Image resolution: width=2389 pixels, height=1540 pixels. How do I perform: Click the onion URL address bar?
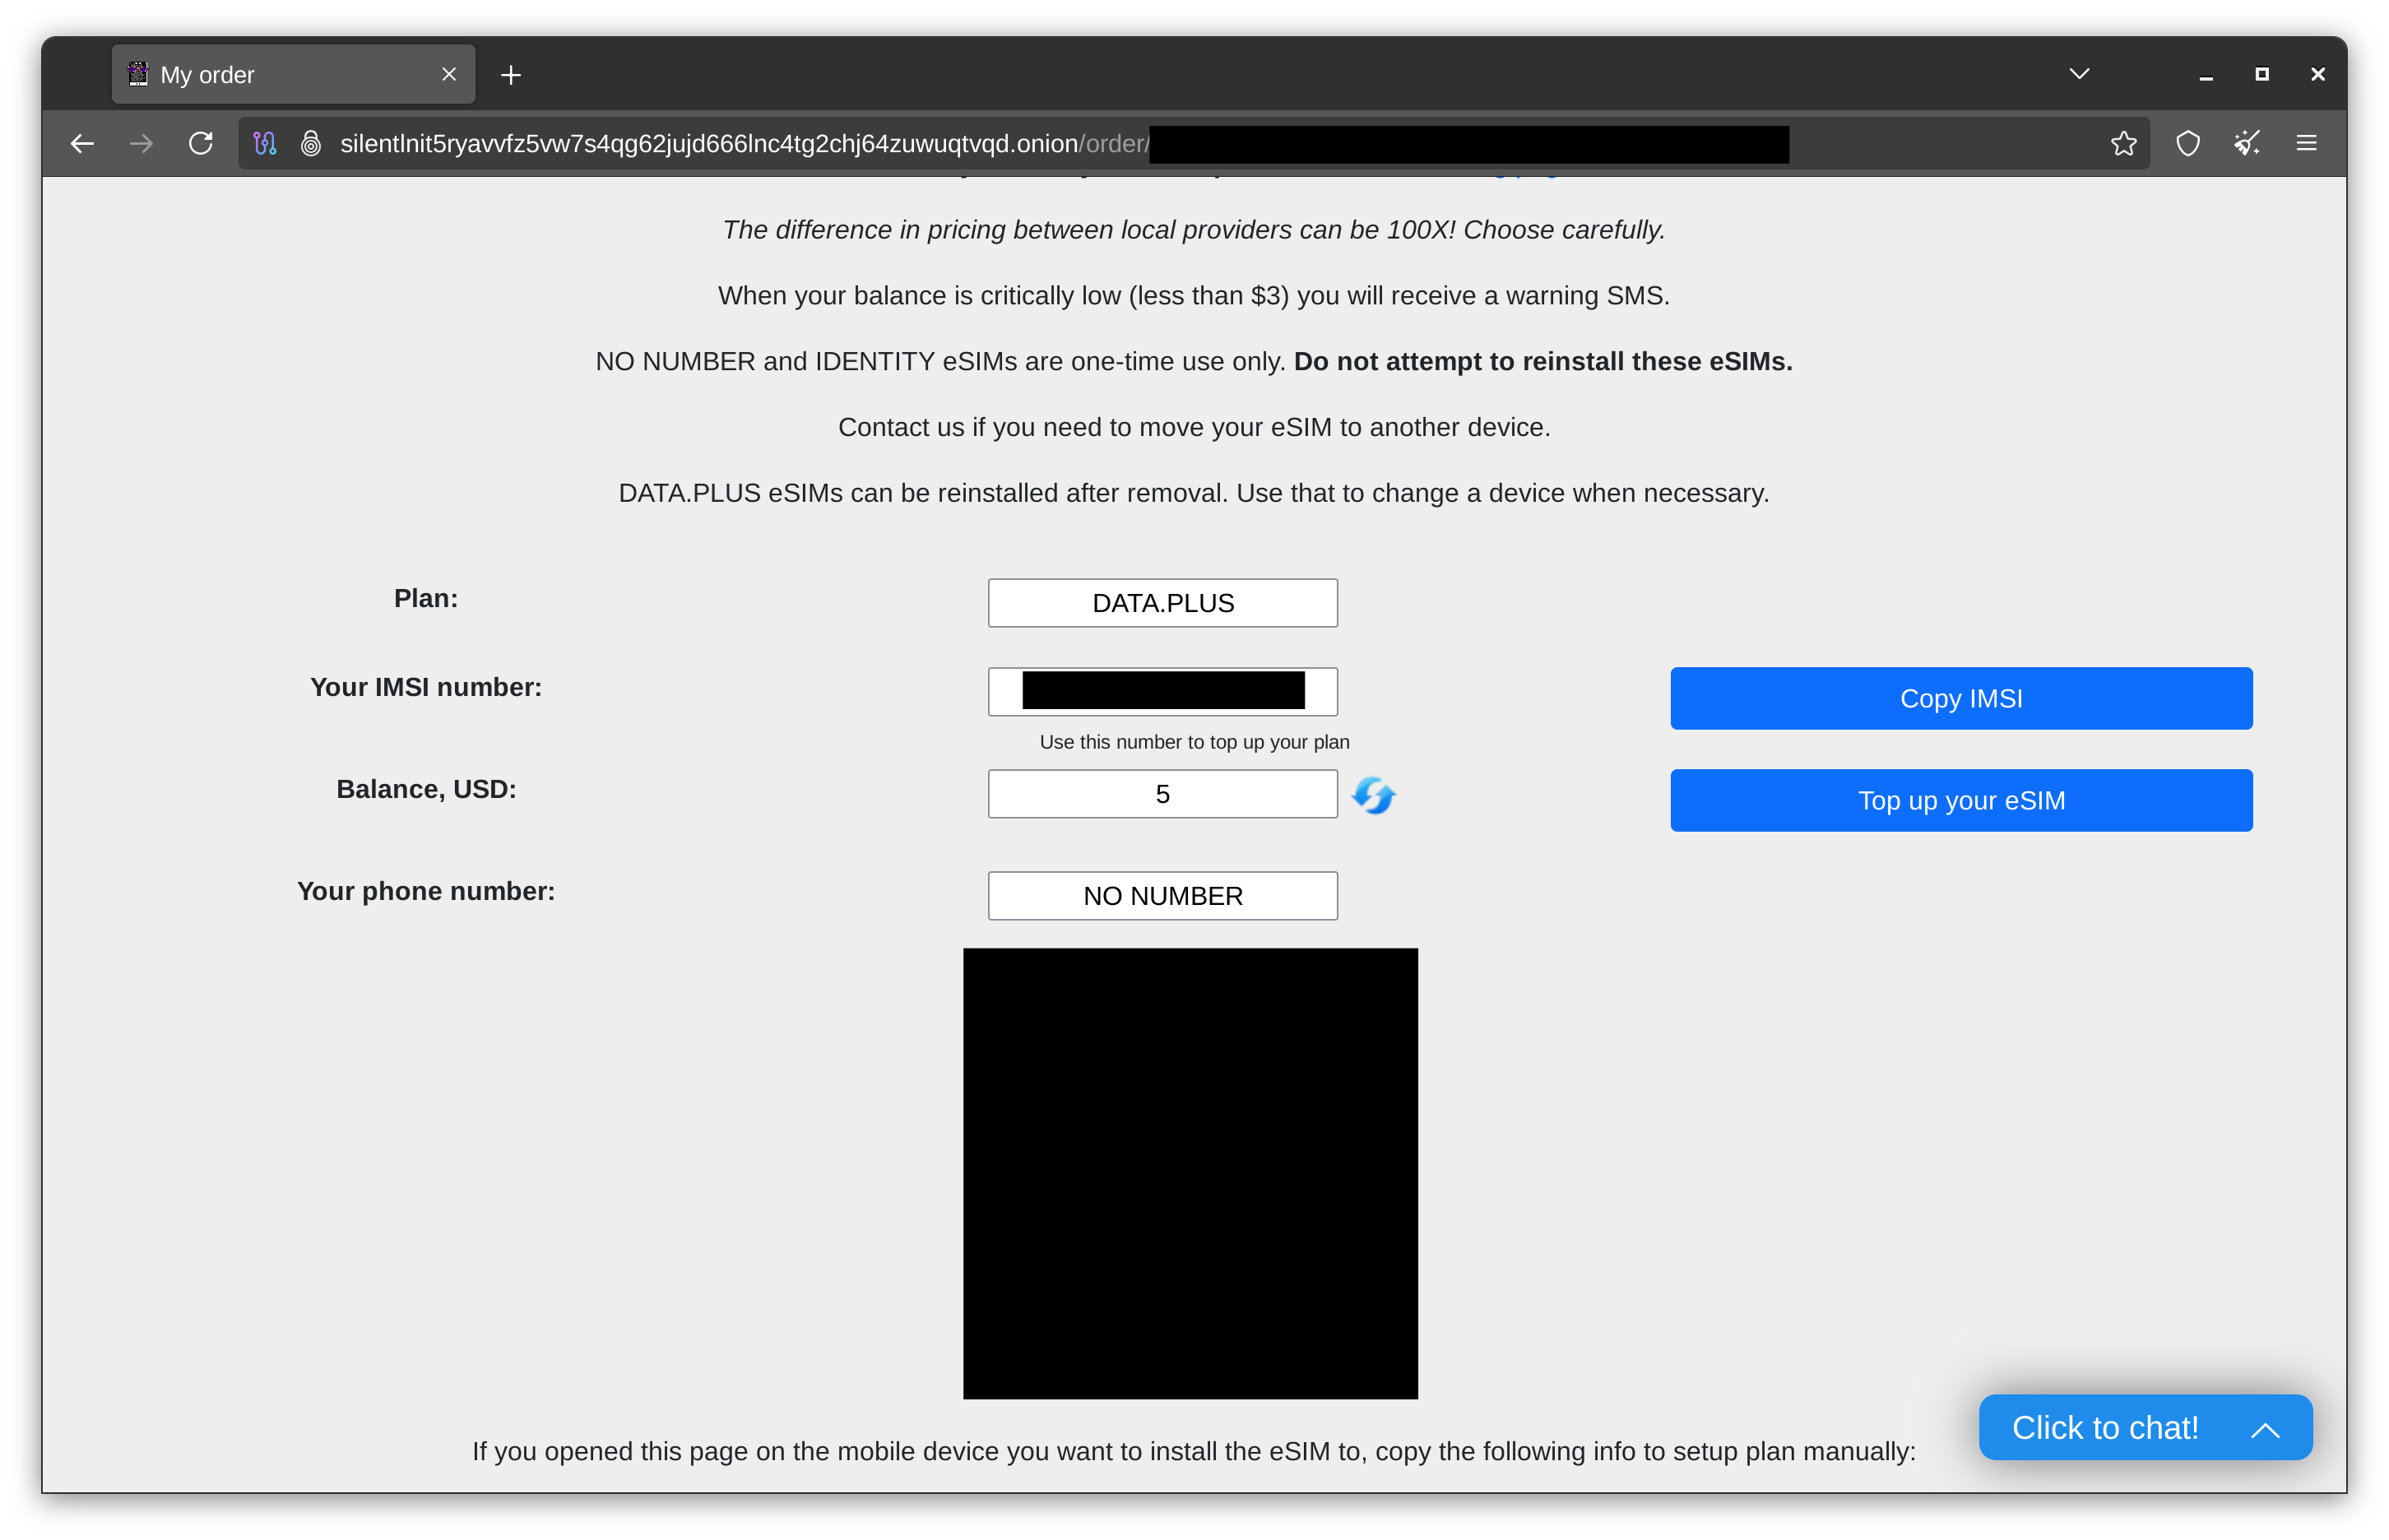point(740,144)
